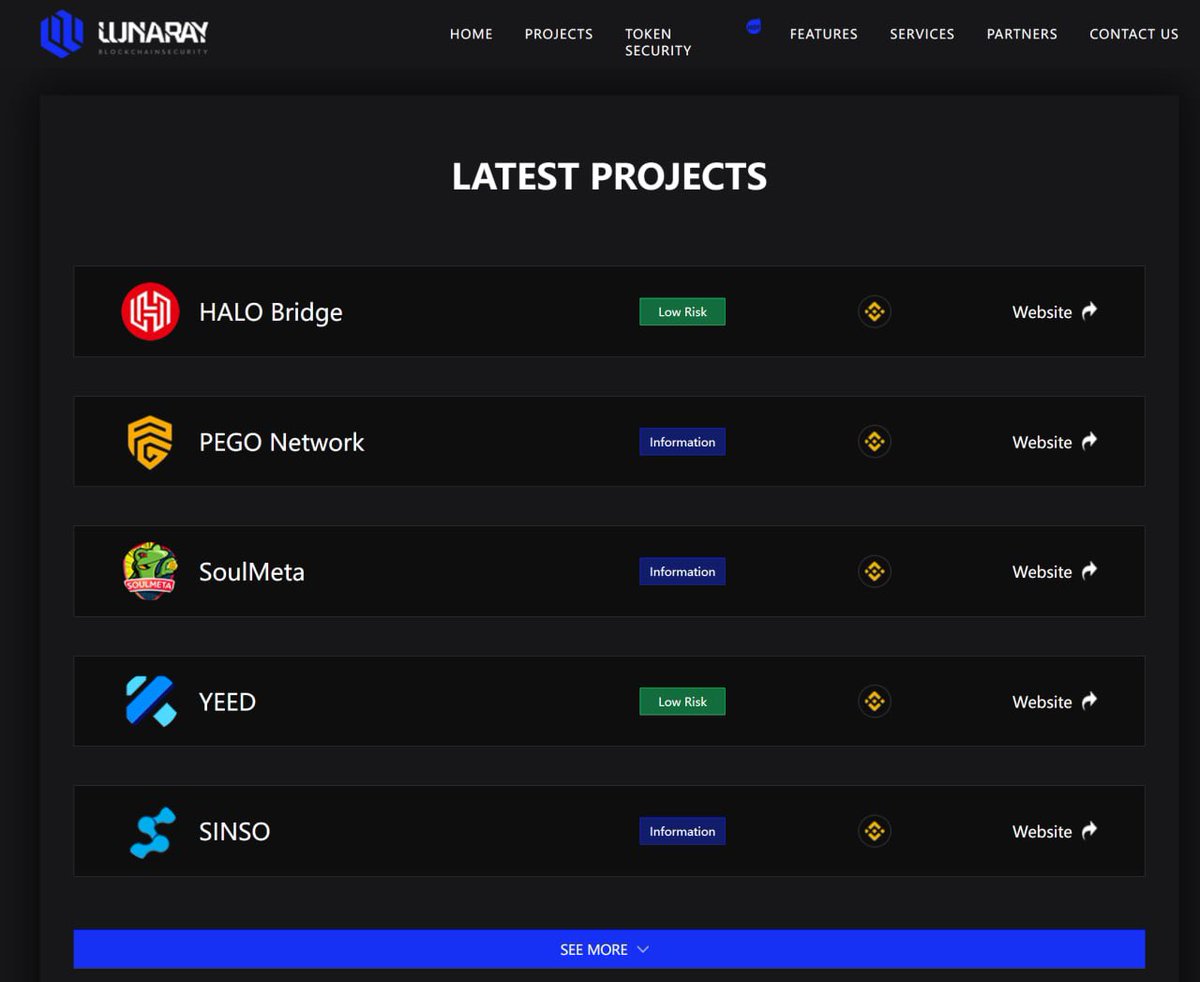Viewport: 1200px width, 982px height.
Task: Open the CONTACT US menu item
Action: tap(1134, 34)
